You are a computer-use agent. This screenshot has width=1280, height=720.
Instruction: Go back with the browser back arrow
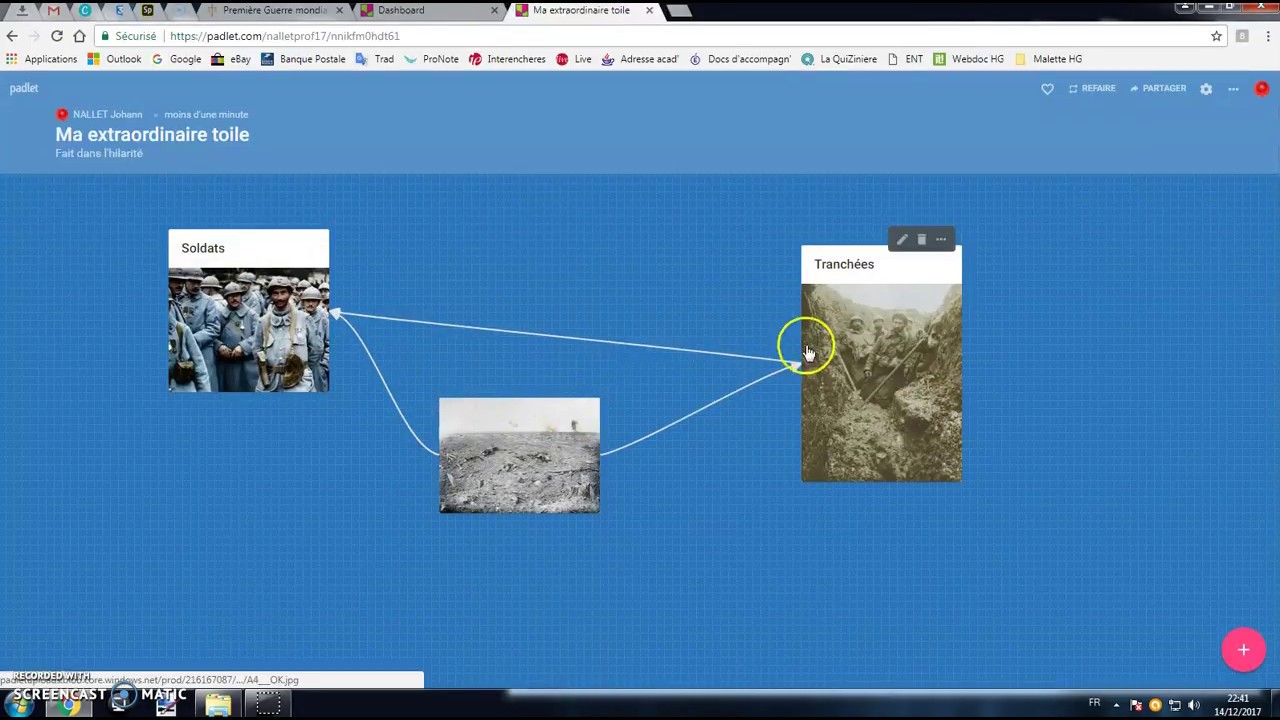12,36
